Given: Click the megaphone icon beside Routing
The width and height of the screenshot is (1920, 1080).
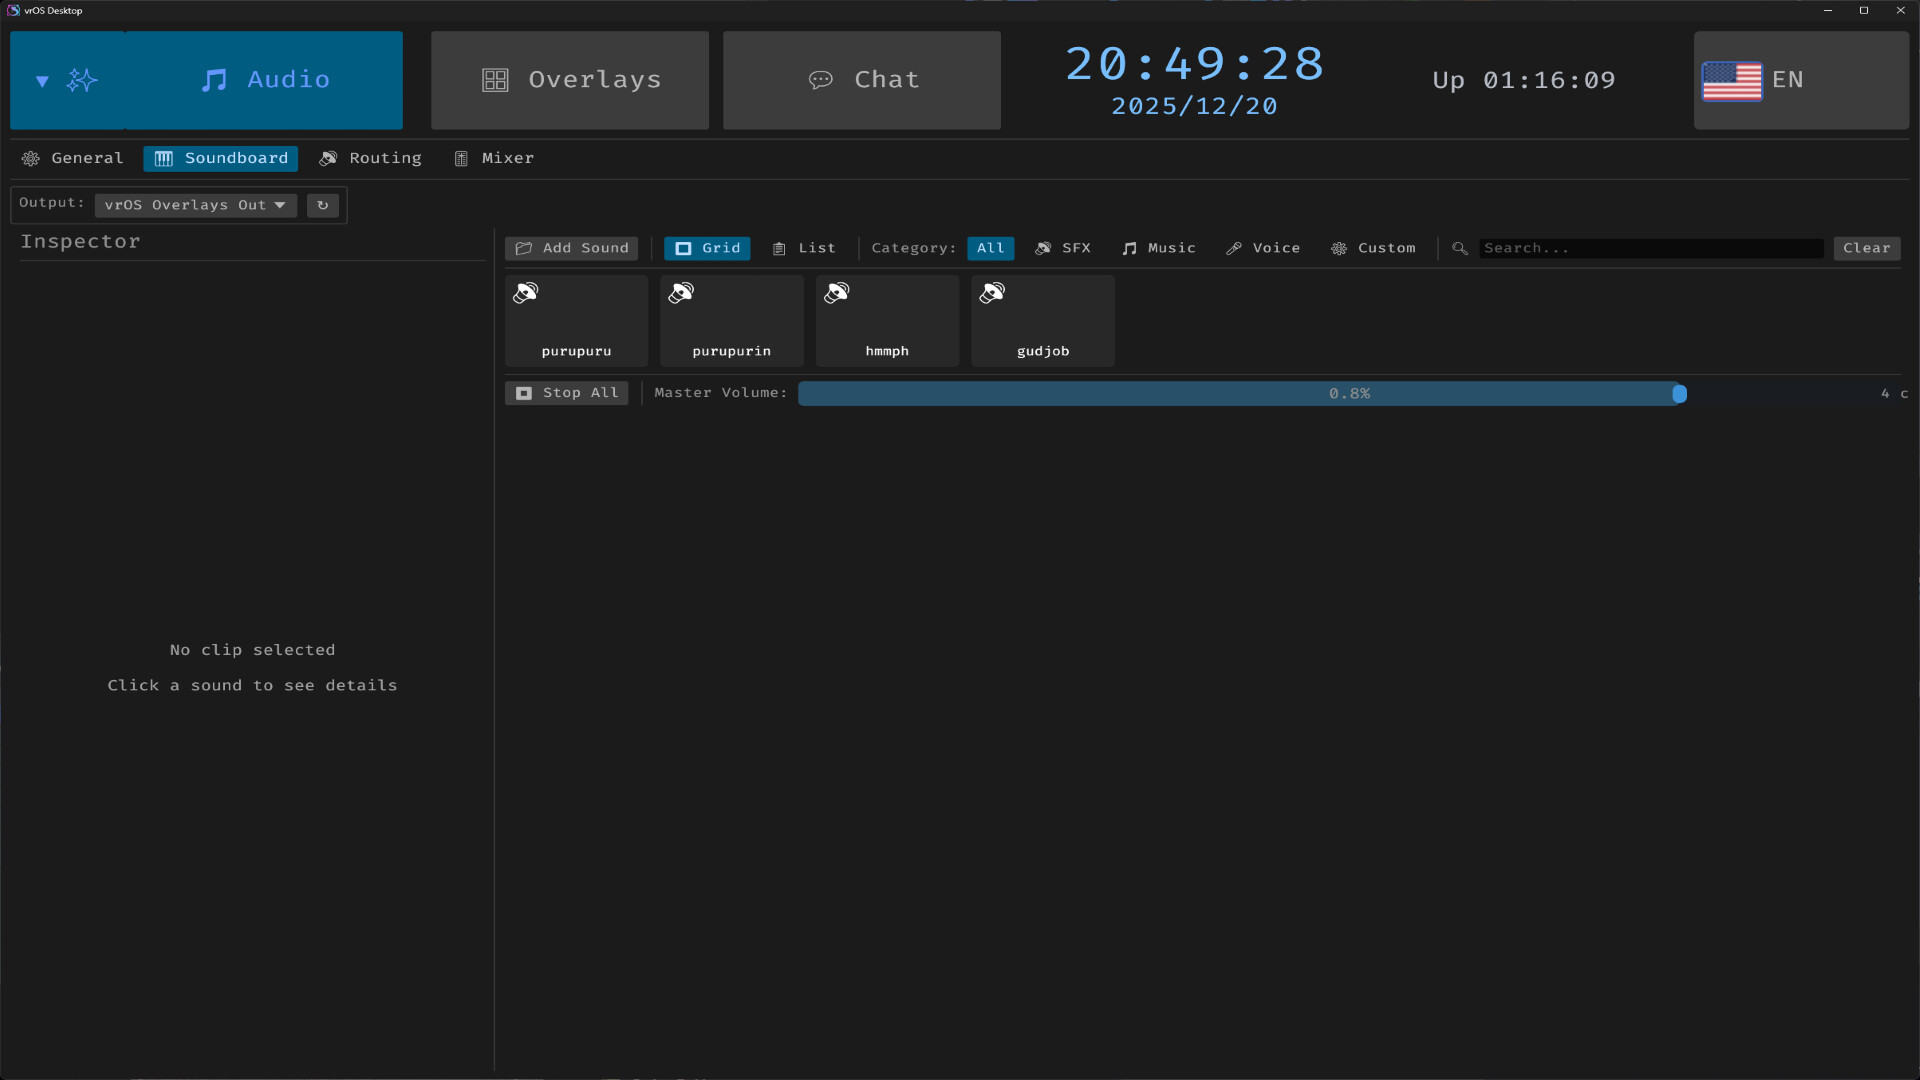Looking at the screenshot, I should [x=328, y=158].
